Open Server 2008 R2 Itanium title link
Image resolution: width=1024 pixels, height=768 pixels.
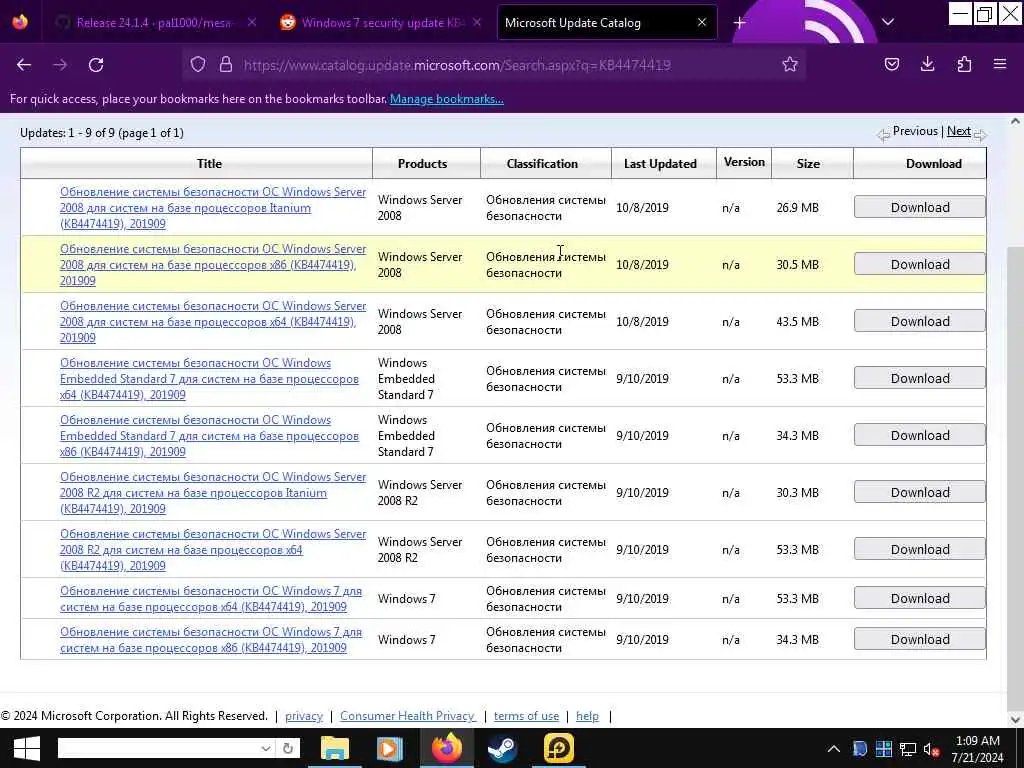[x=213, y=492]
